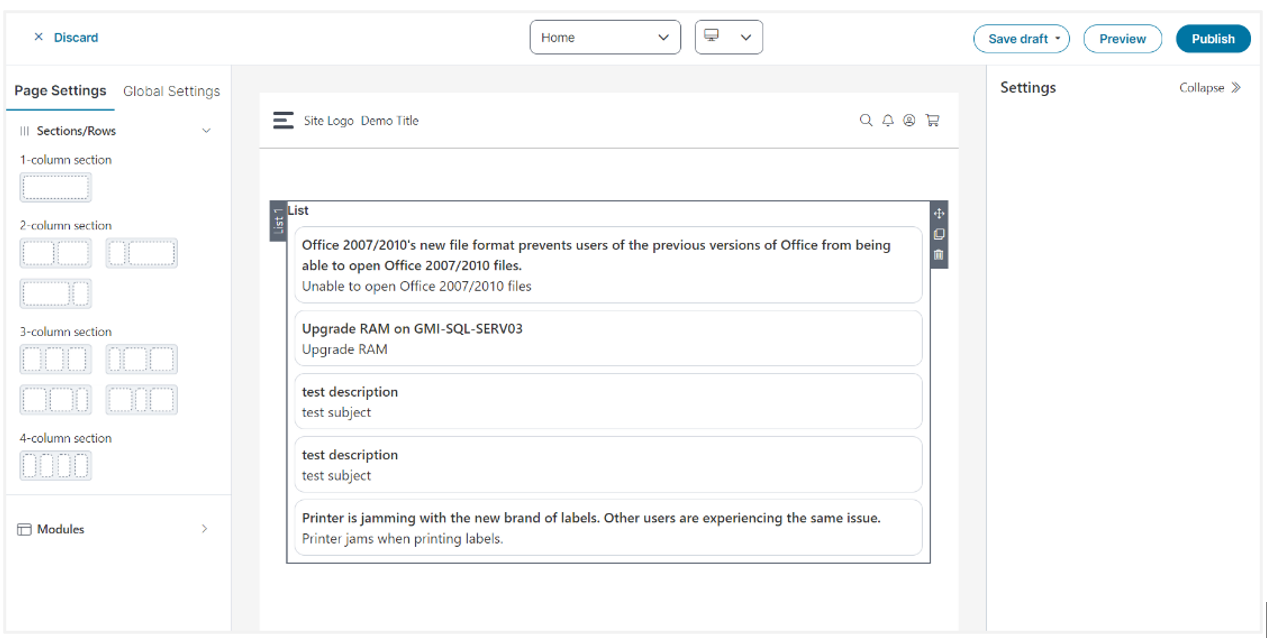This screenshot has width=1273, height=642.
Task: Open the user profile icon in header
Action: click(x=909, y=120)
